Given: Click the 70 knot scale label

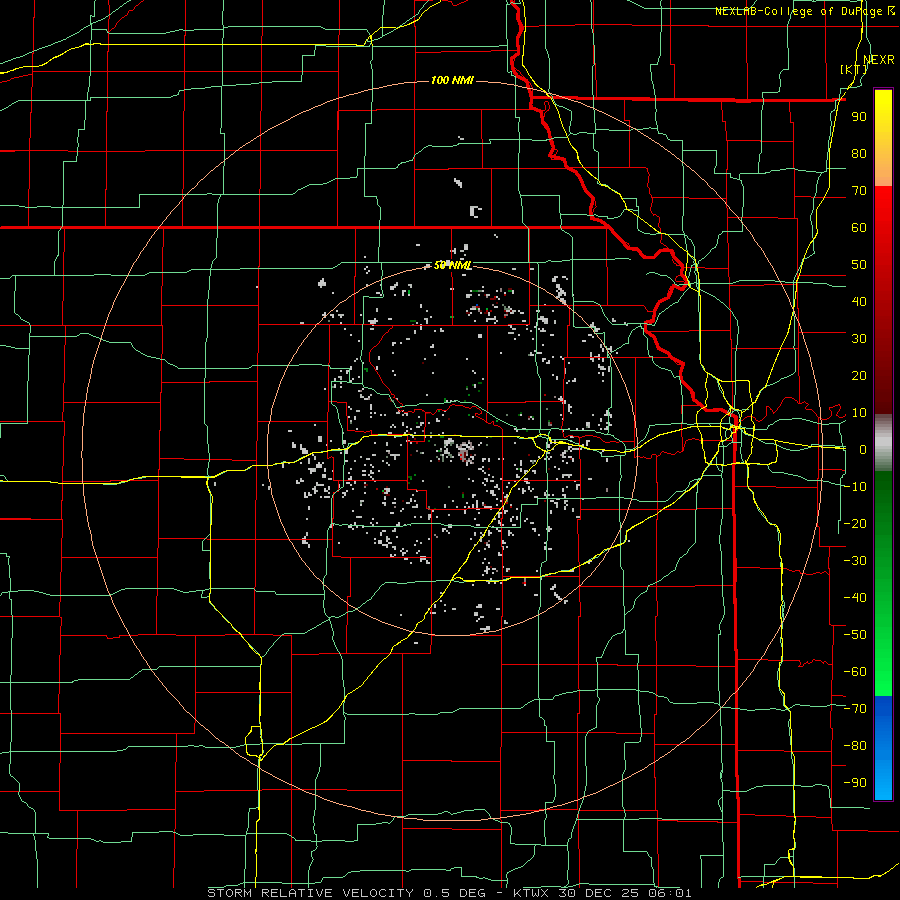Looking at the screenshot, I should [859, 191].
